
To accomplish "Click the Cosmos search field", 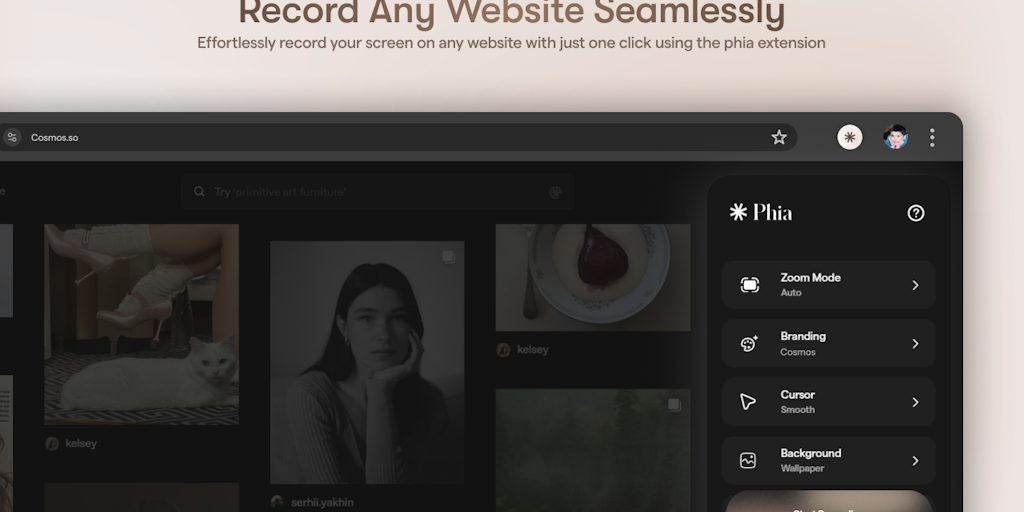I will coord(378,192).
